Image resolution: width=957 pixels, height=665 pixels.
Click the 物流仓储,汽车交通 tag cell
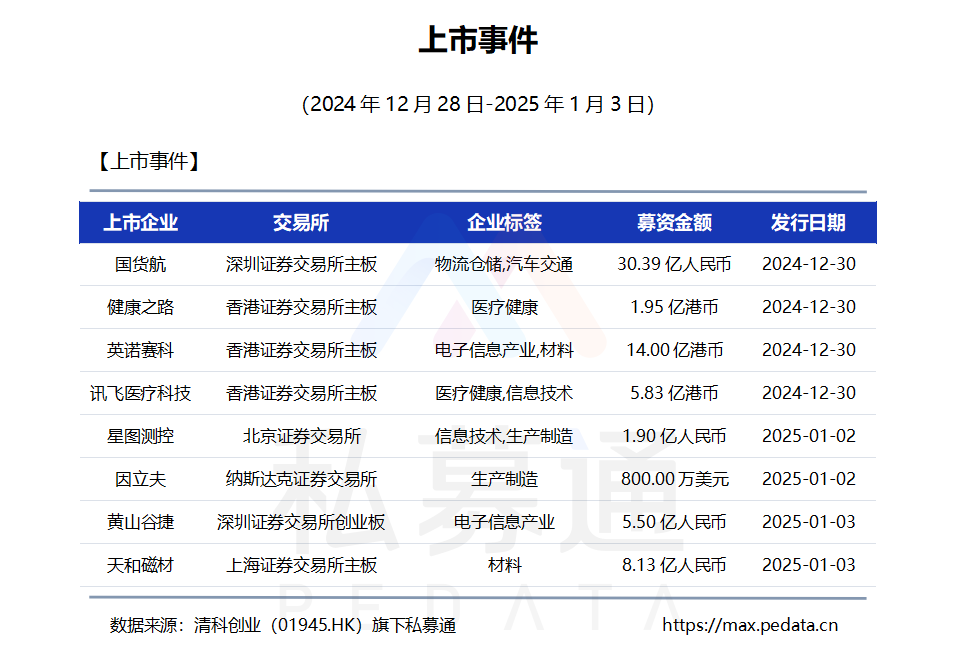click(x=504, y=264)
